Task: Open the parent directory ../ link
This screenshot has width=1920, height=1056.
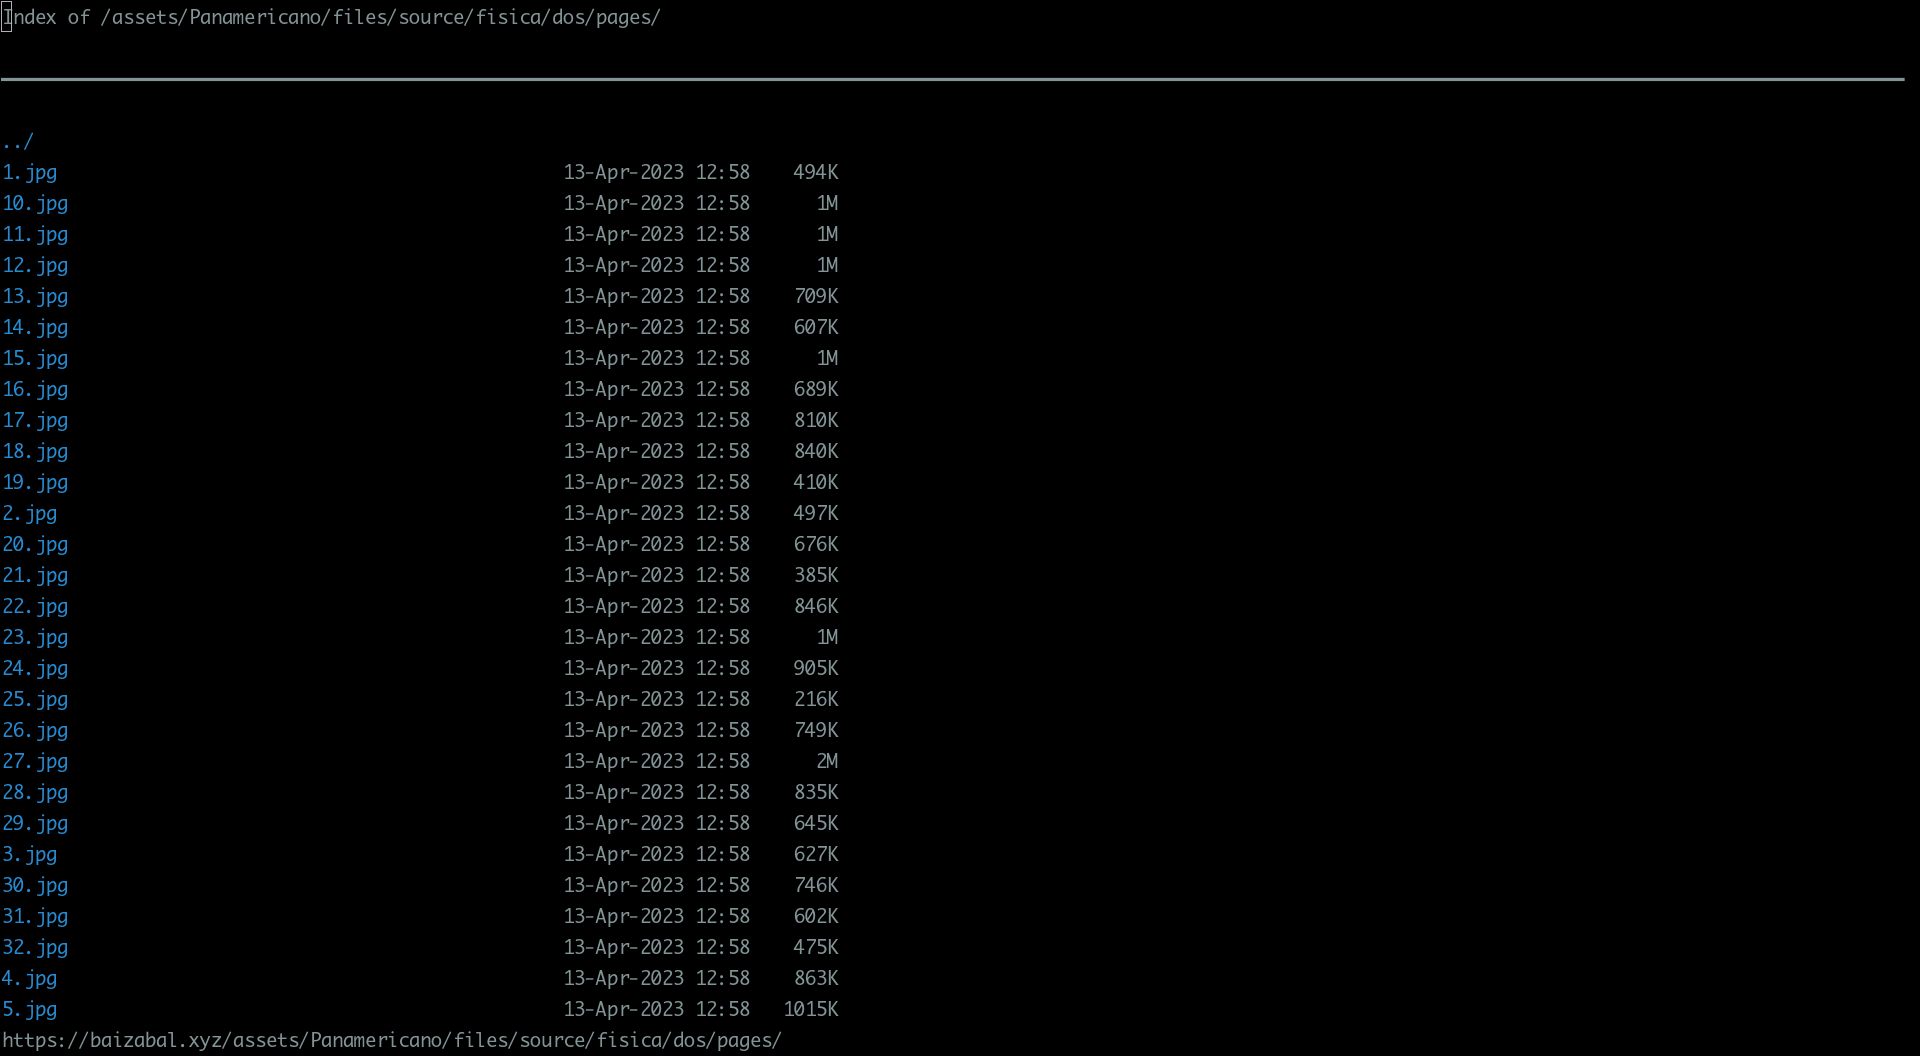Action: (x=18, y=142)
